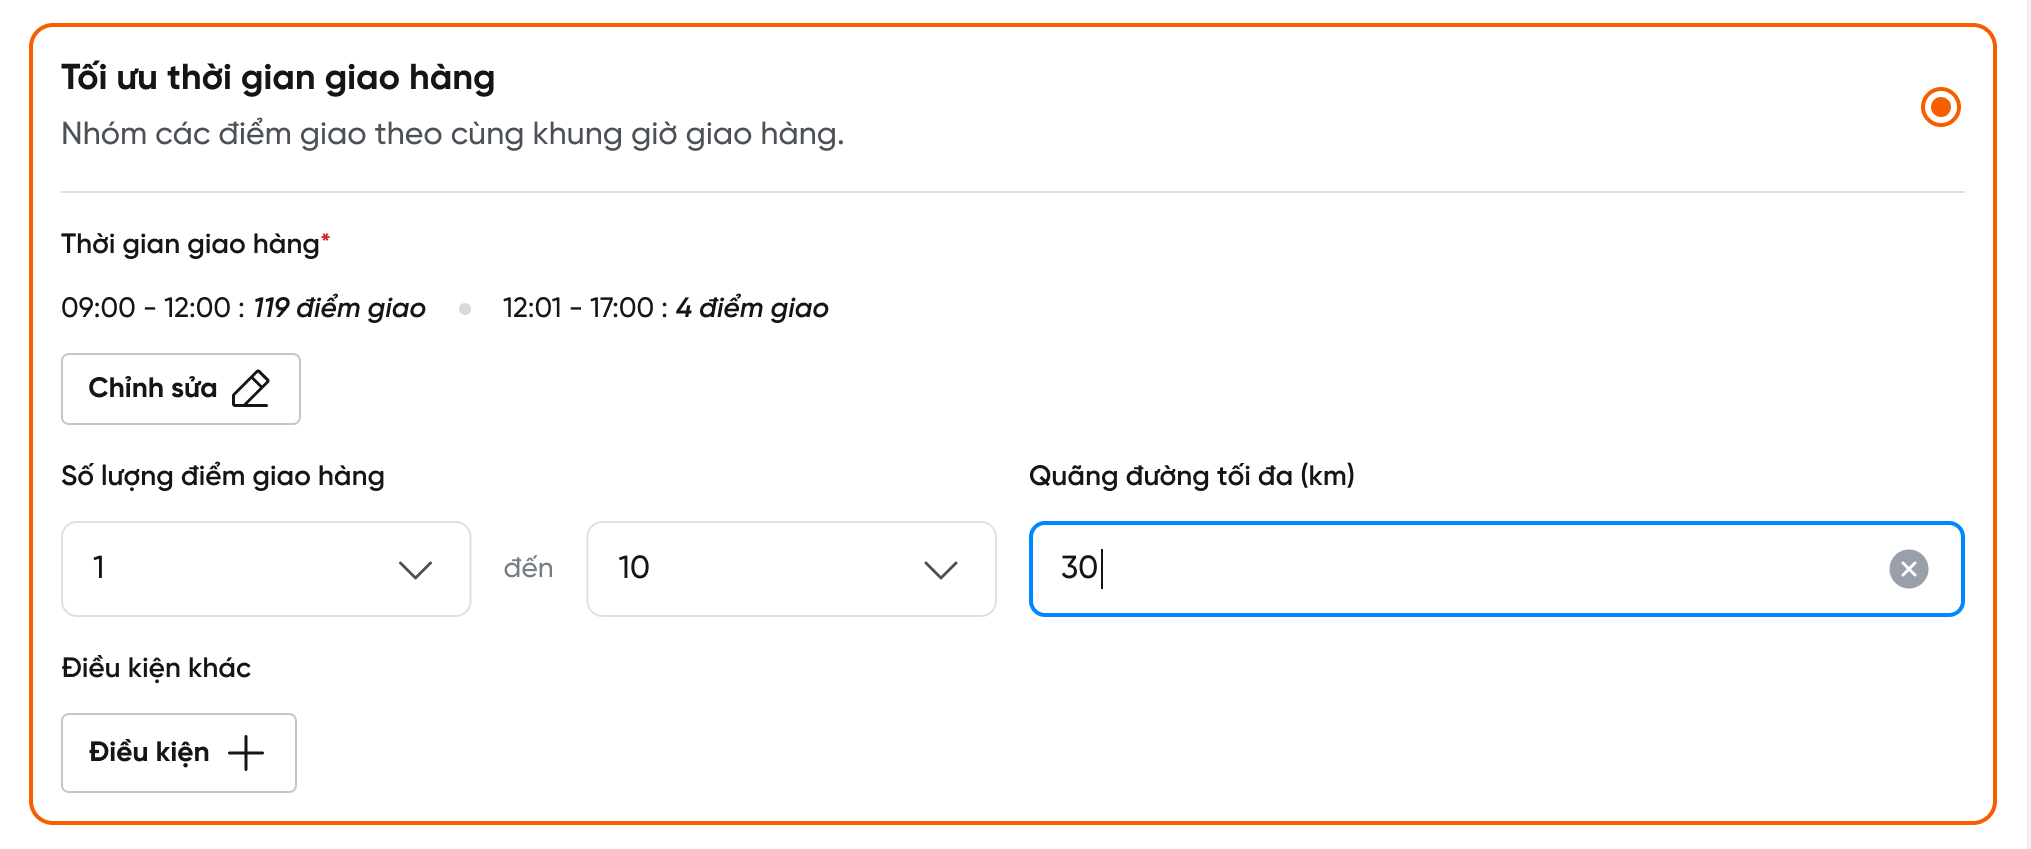This screenshot has width=2031, height=849.
Task: Click the Quãng đường tối đa (km) label
Action: pyautogui.click(x=1191, y=476)
